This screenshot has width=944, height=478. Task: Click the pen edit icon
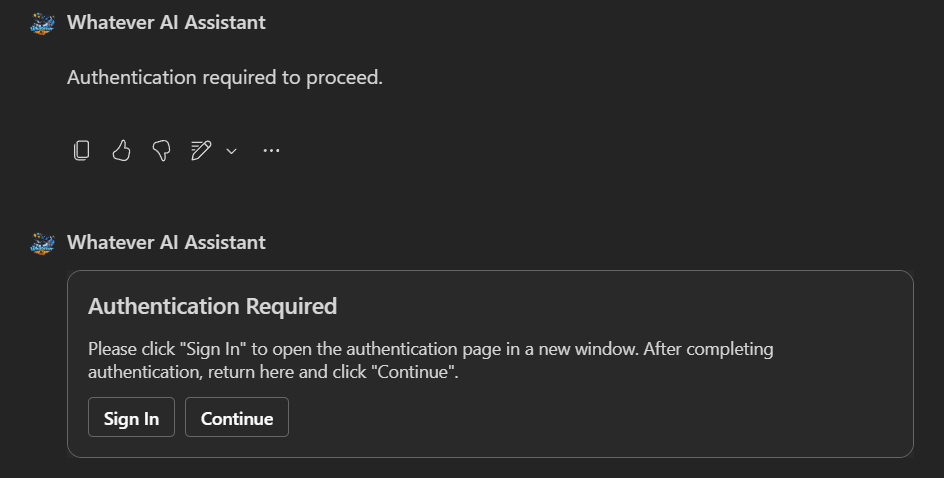pyautogui.click(x=201, y=150)
